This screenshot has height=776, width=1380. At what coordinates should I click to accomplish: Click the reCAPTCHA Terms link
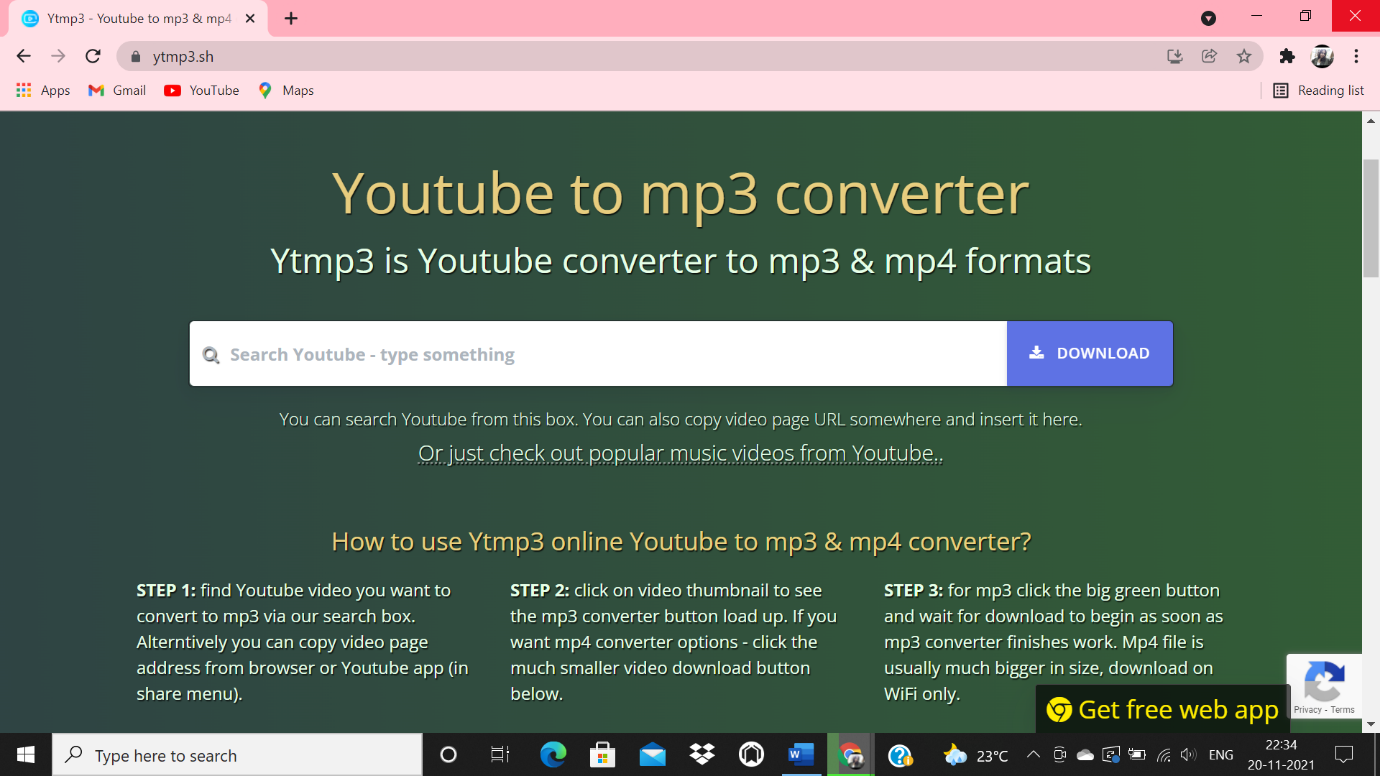1343,710
